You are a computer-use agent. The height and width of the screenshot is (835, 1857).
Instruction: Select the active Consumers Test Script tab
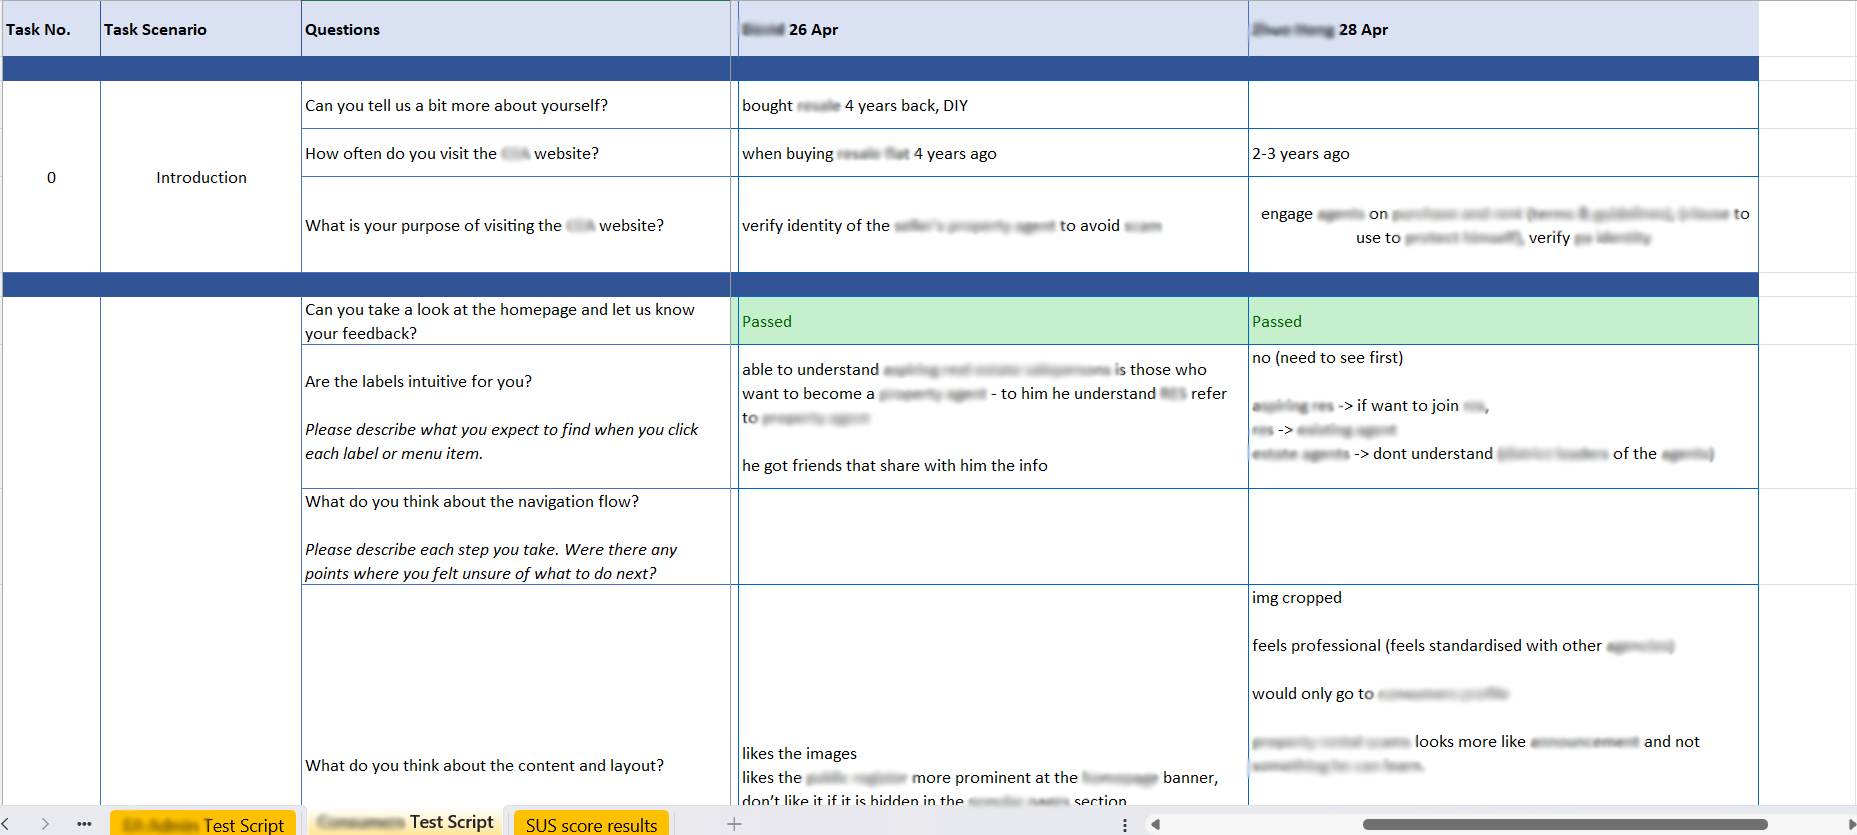tap(405, 822)
